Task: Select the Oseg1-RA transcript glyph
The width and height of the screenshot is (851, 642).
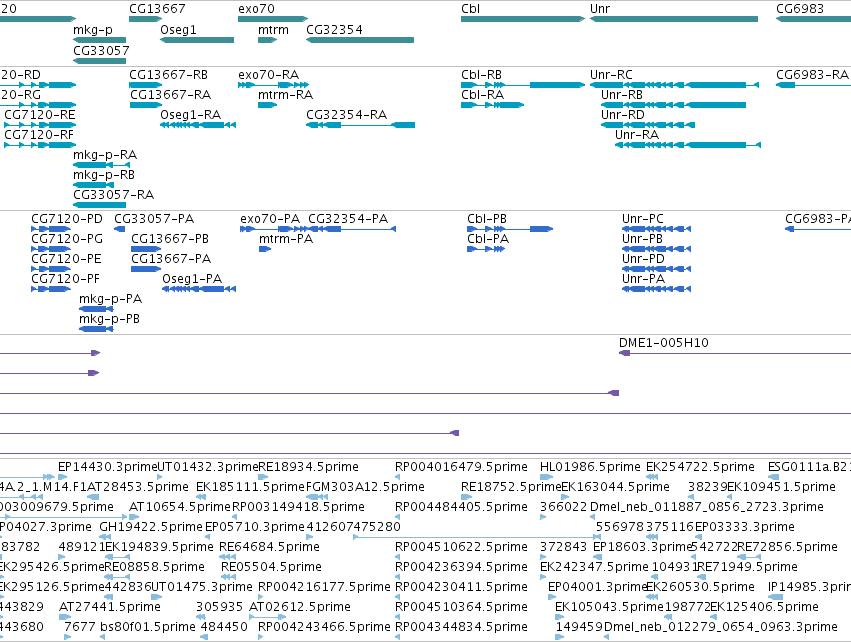Action: [198, 125]
